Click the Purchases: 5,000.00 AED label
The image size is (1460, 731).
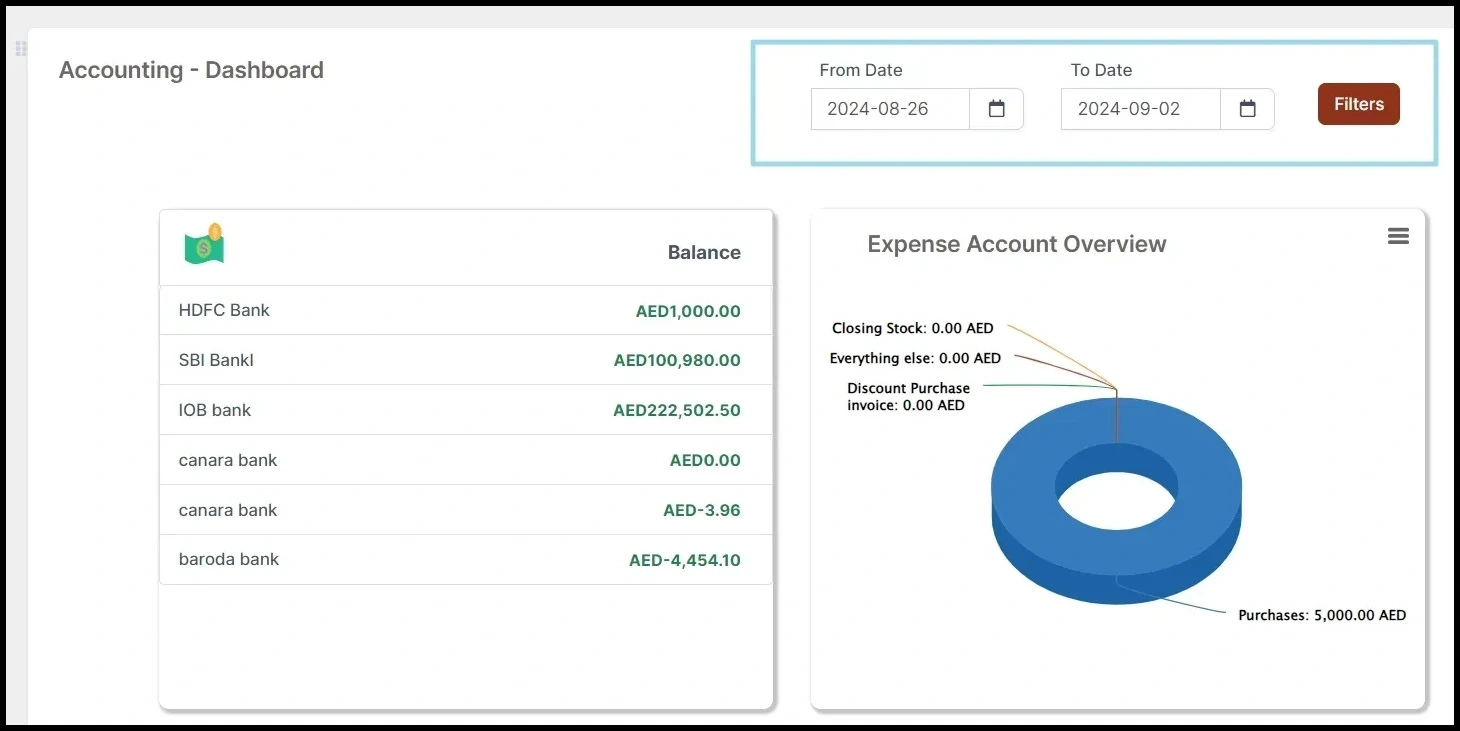pos(1322,615)
